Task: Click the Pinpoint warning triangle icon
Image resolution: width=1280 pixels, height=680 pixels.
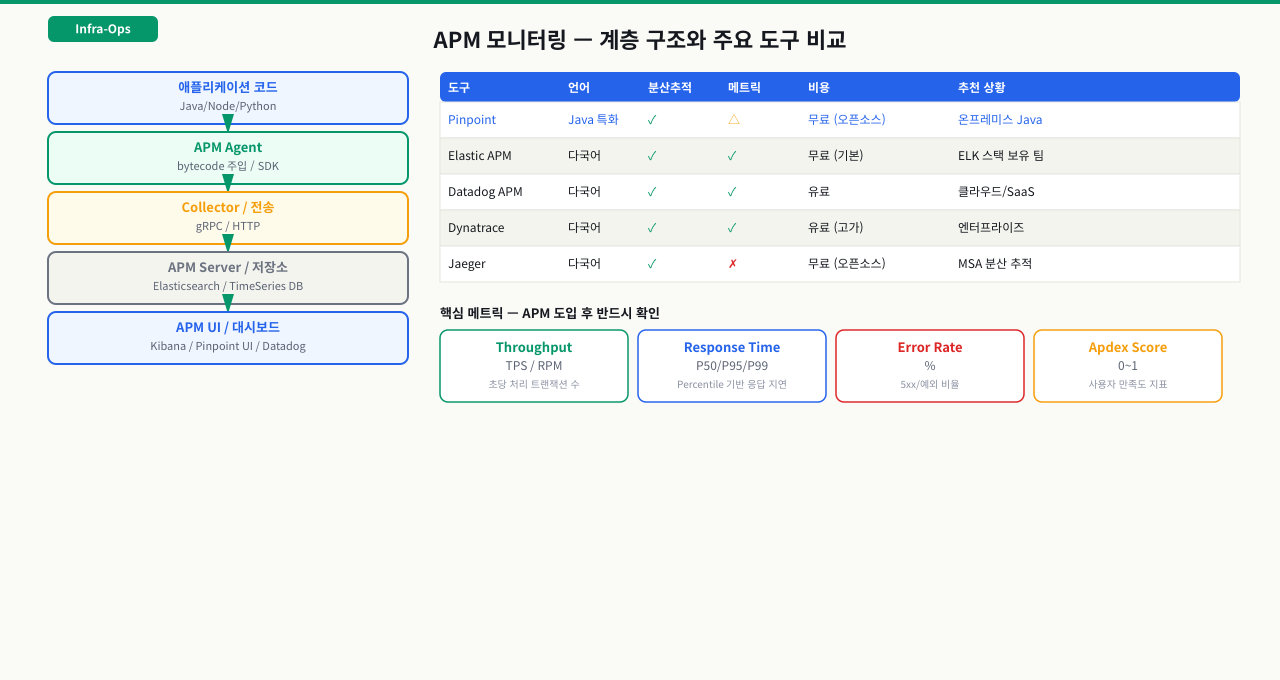Action: tap(734, 119)
